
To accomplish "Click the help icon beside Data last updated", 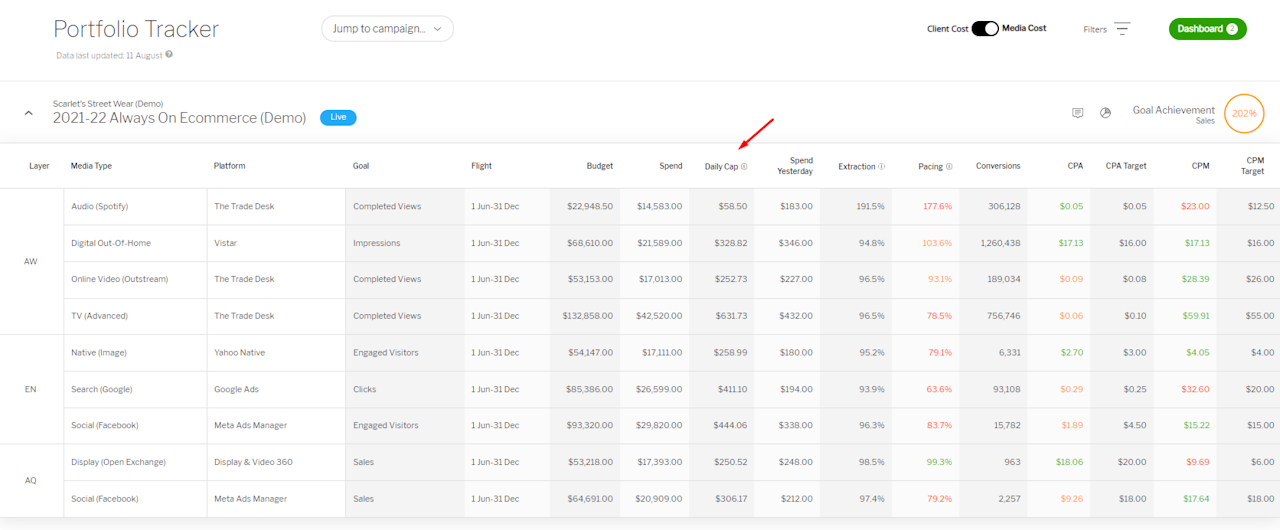I will tap(169, 54).
